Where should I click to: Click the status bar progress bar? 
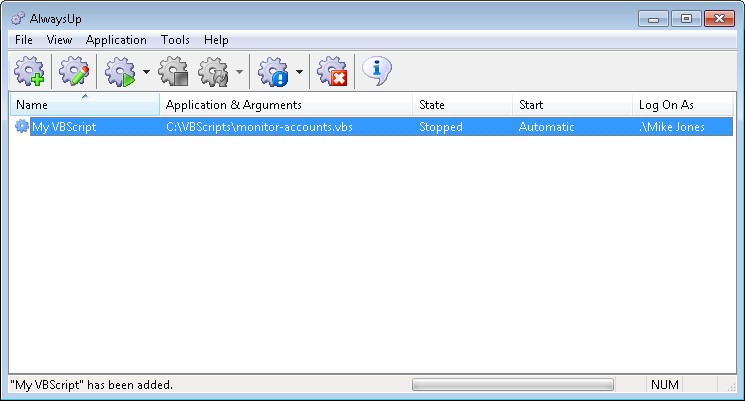(513, 384)
